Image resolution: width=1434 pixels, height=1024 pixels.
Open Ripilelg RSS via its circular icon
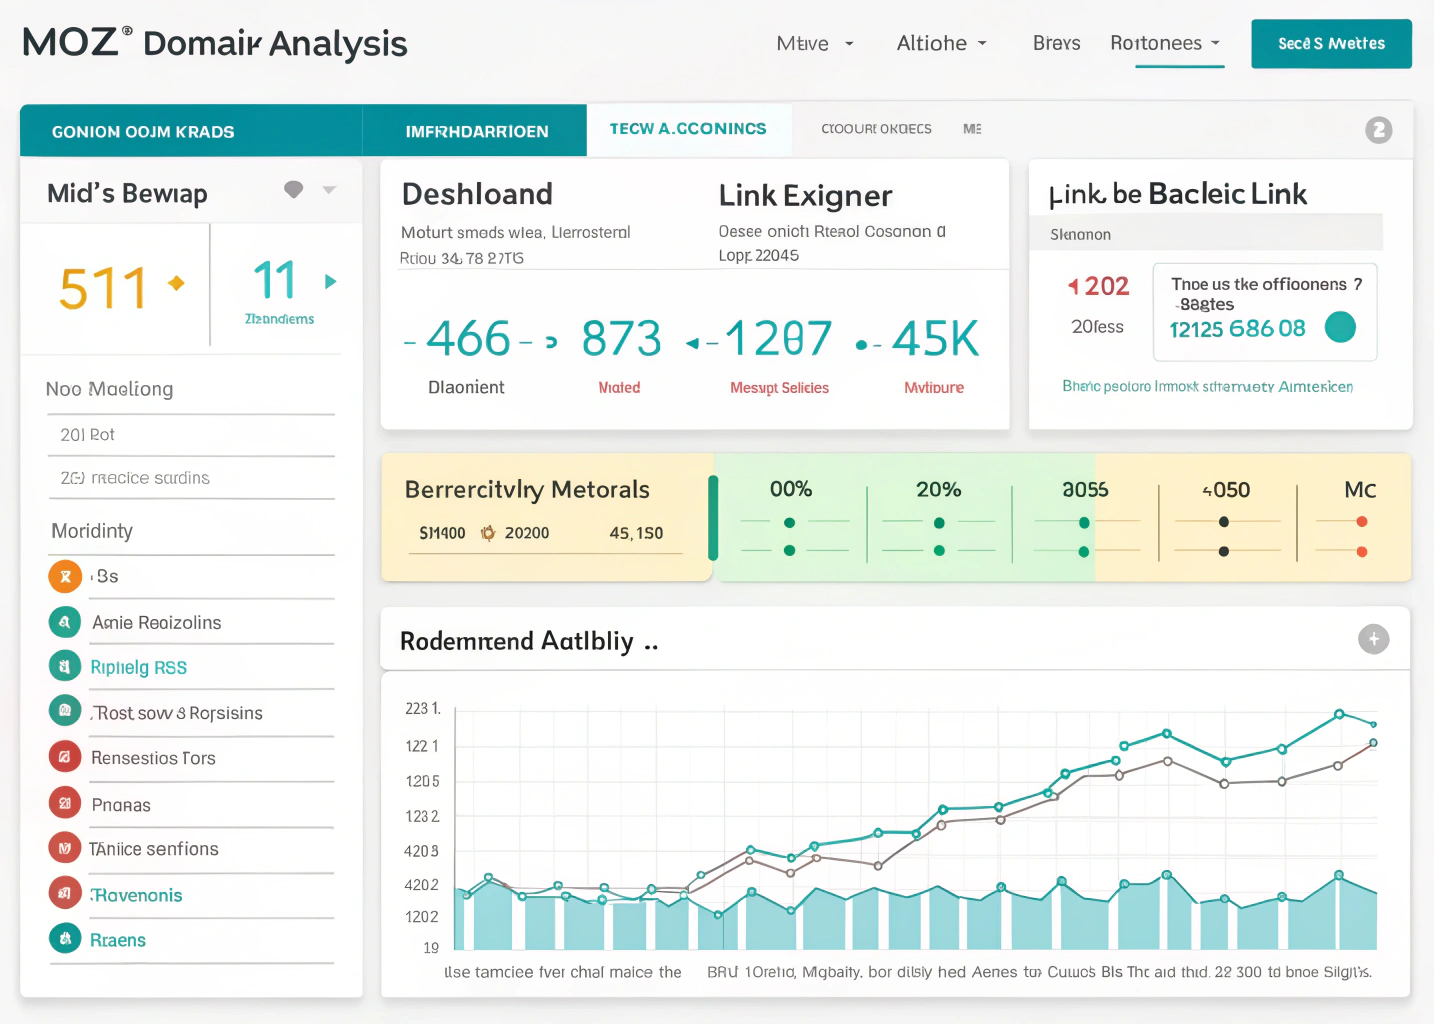pyautogui.click(x=64, y=666)
